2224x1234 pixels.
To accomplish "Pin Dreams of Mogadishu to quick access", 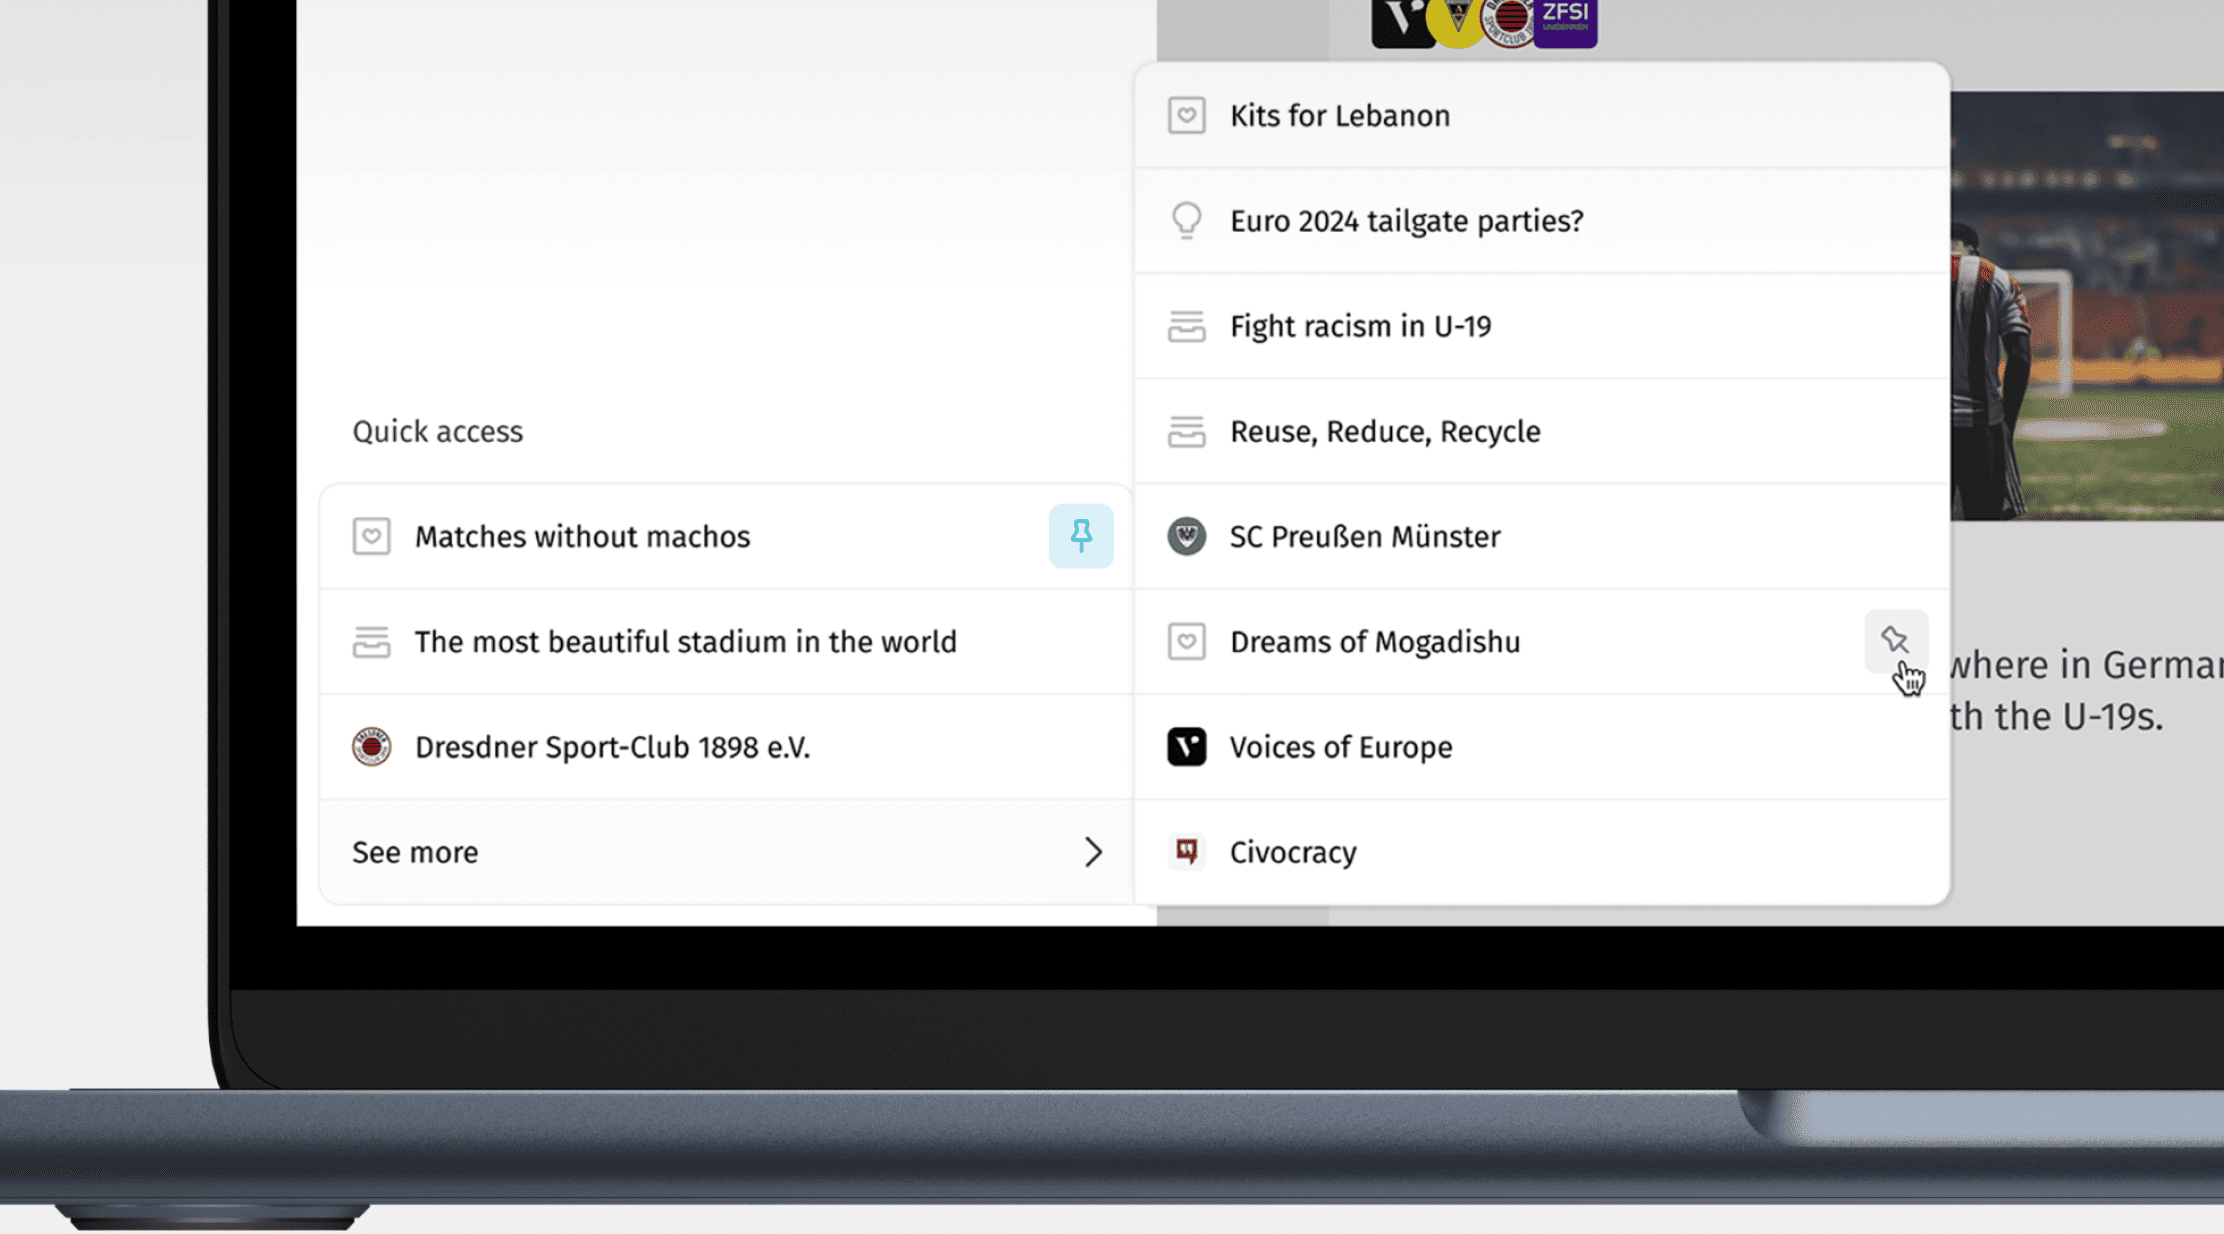I will coord(1894,640).
